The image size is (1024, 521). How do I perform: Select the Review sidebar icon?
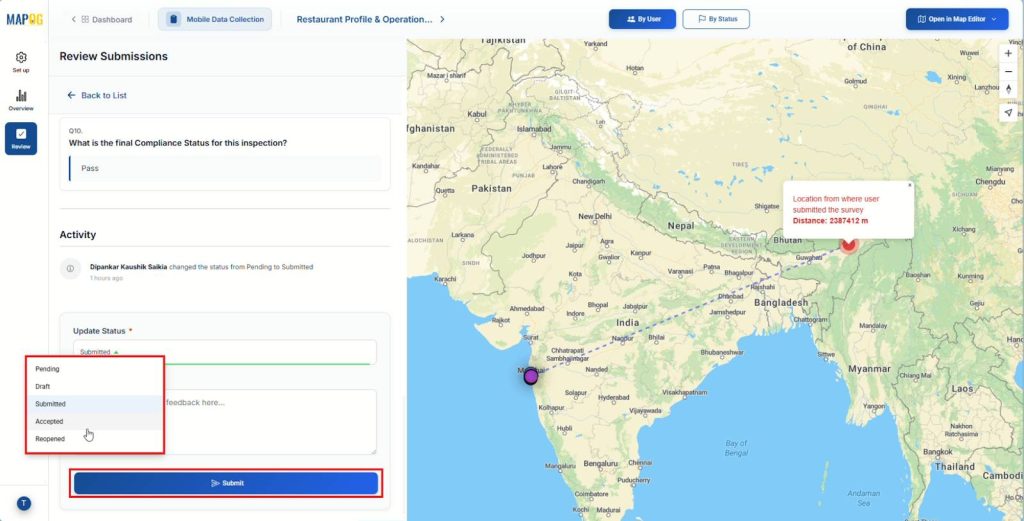pos(21,138)
